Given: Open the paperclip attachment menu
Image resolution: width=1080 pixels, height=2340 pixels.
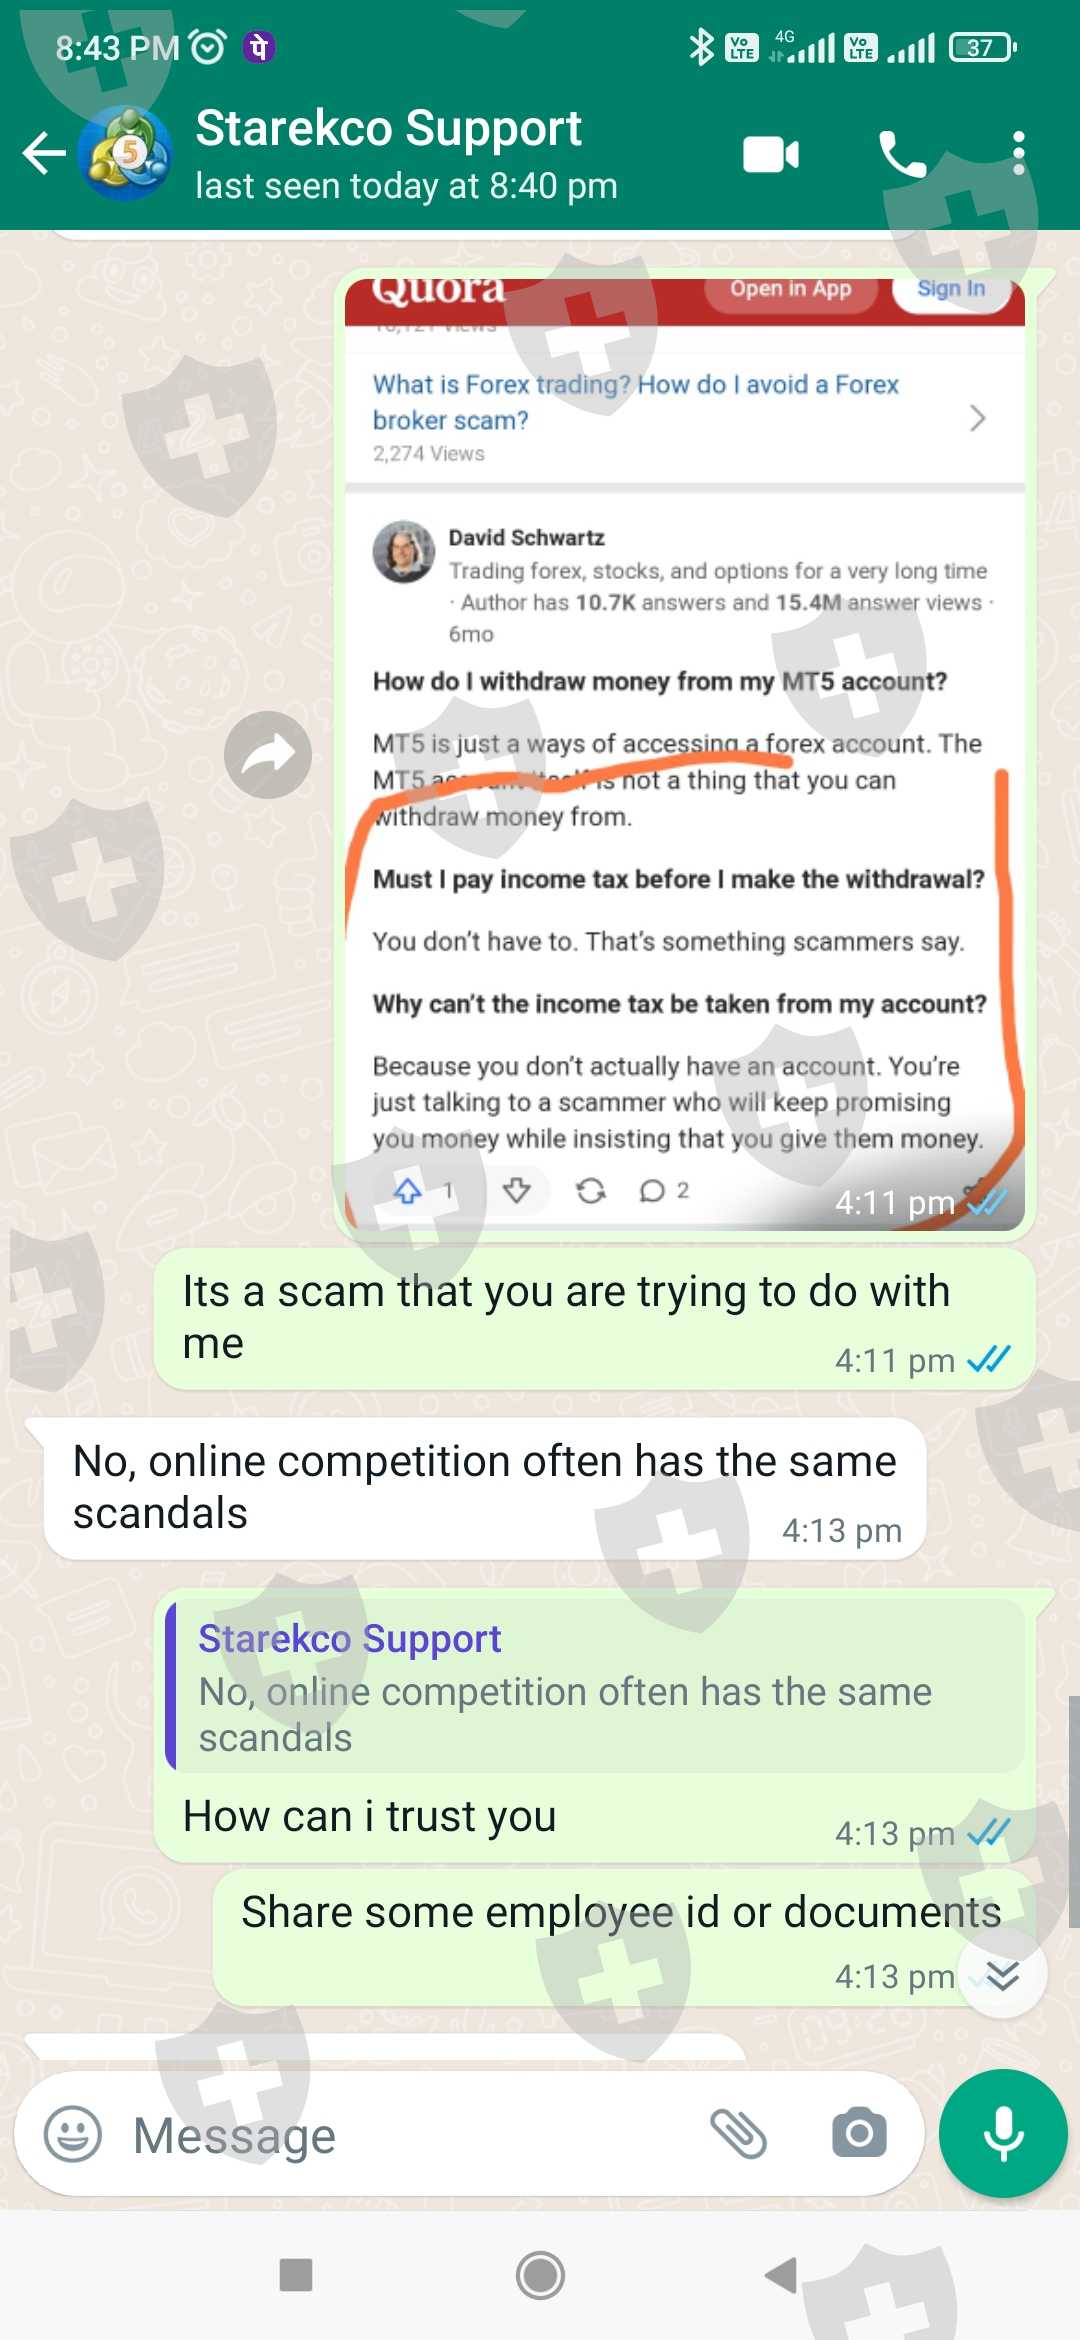Looking at the screenshot, I should tap(738, 2134).
